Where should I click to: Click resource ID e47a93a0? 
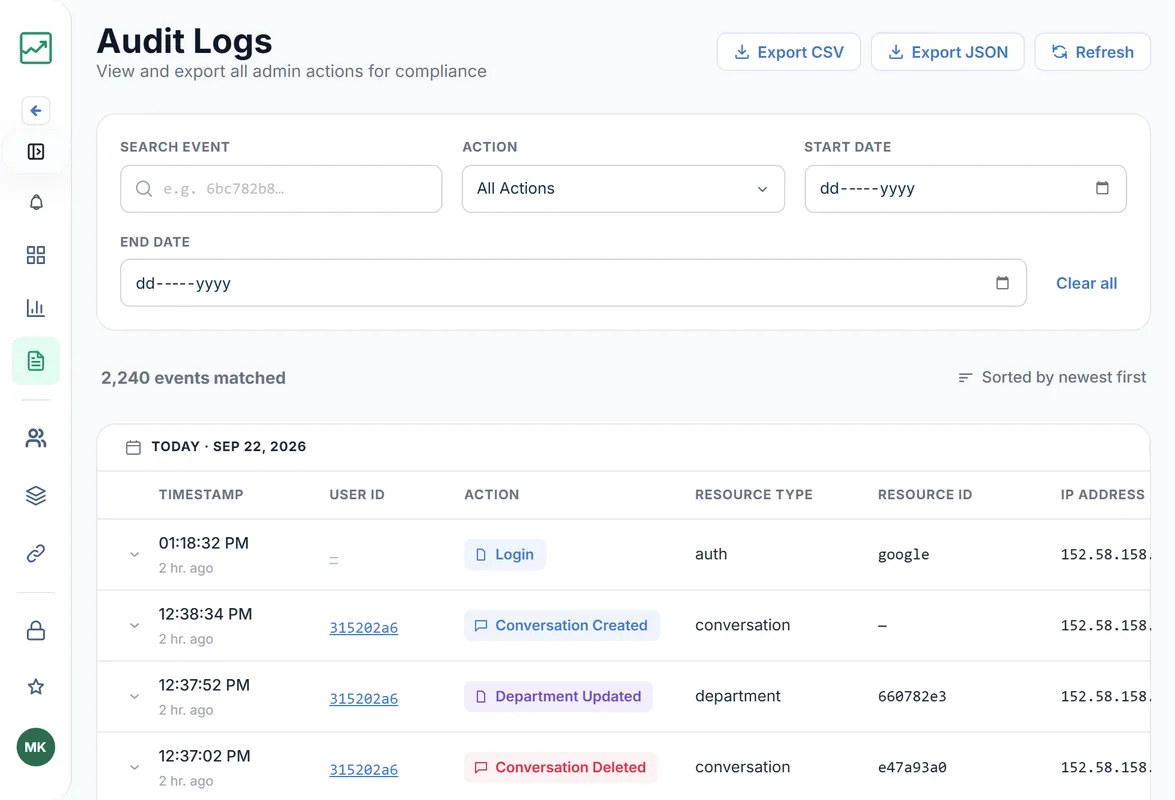click(x=912, y=768)
